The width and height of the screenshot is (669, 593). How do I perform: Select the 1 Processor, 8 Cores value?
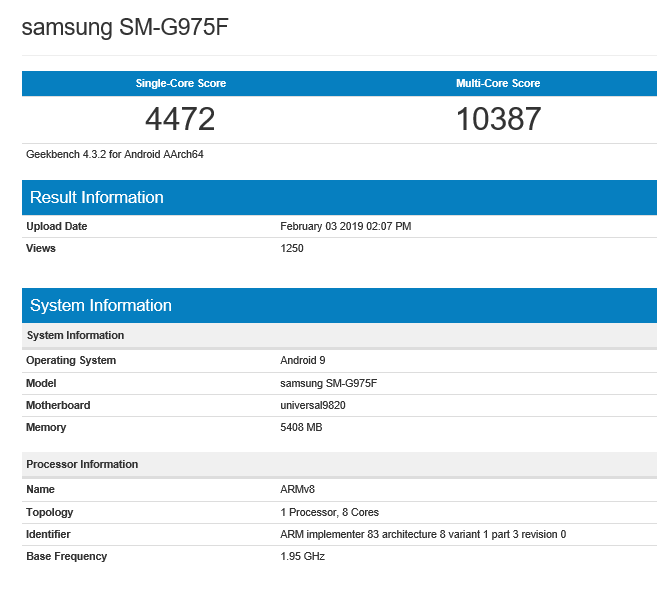[329, 512]
